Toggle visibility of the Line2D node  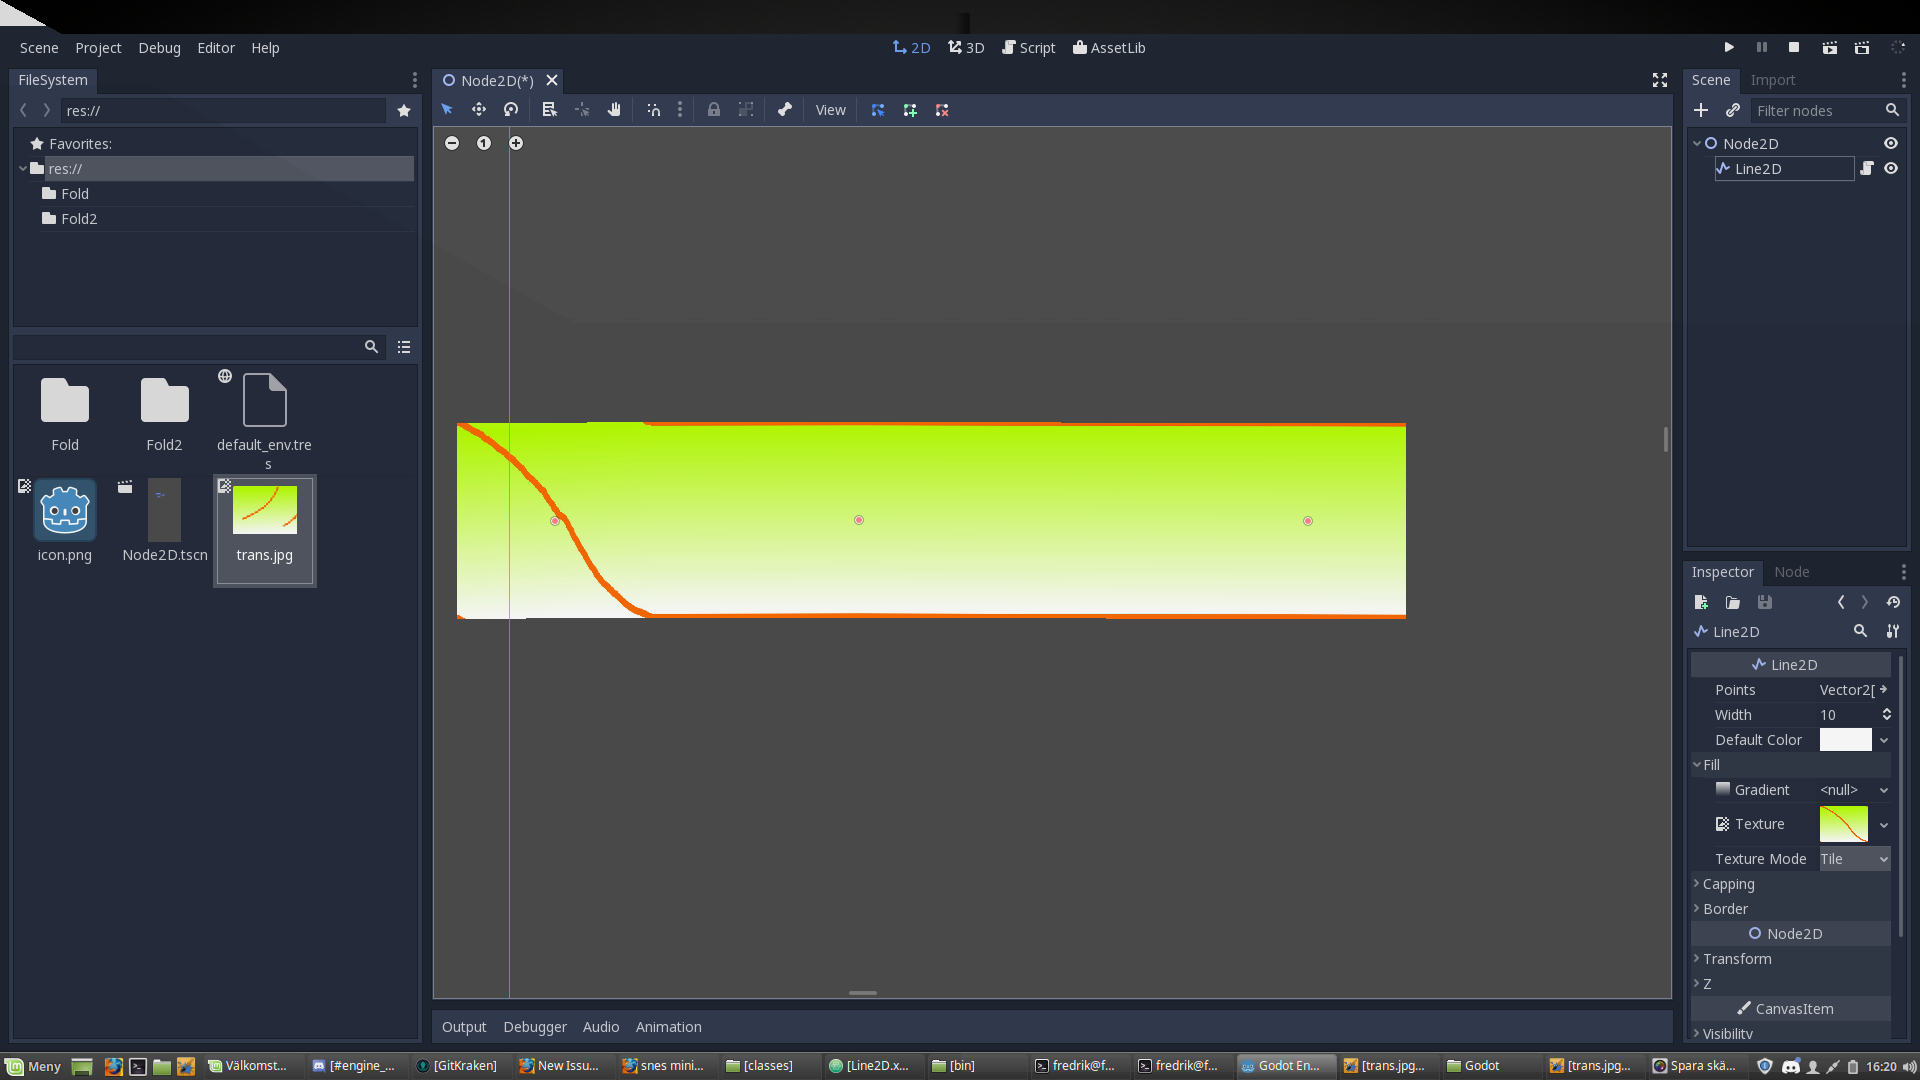pos(1891,168)
